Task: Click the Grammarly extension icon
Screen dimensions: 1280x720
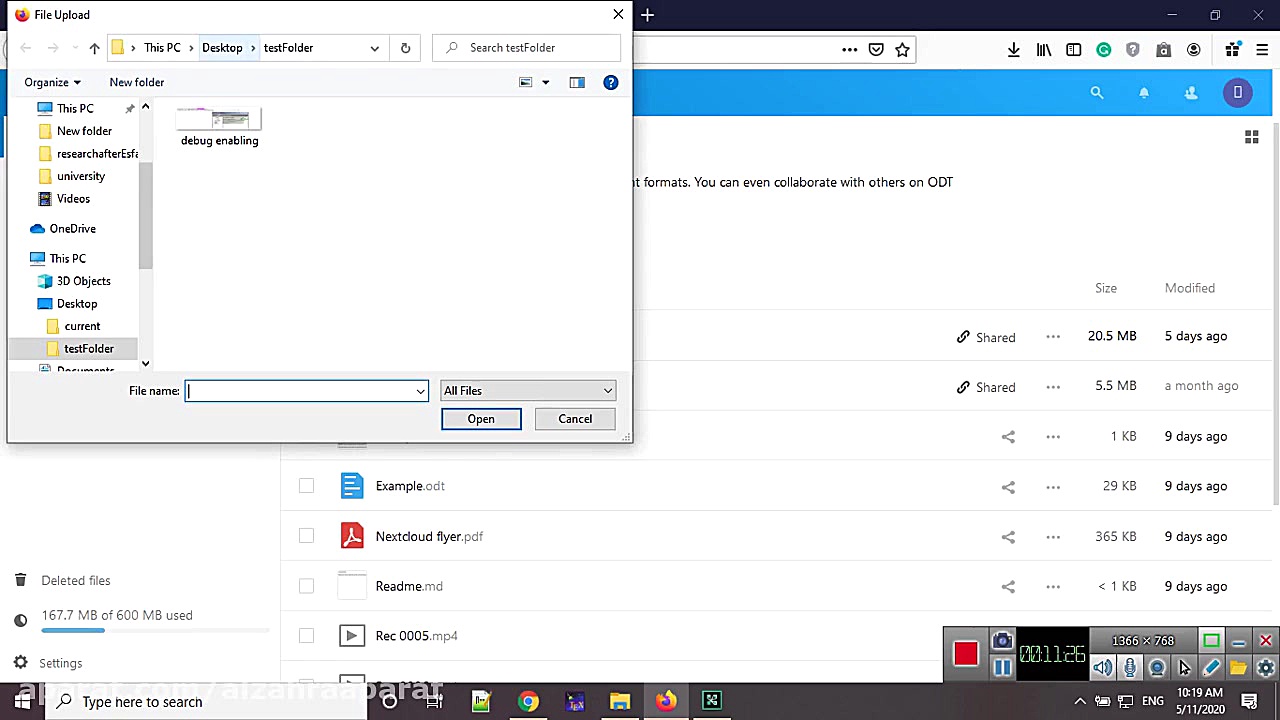Action: pyautogui.click(x=1104, y=50)
